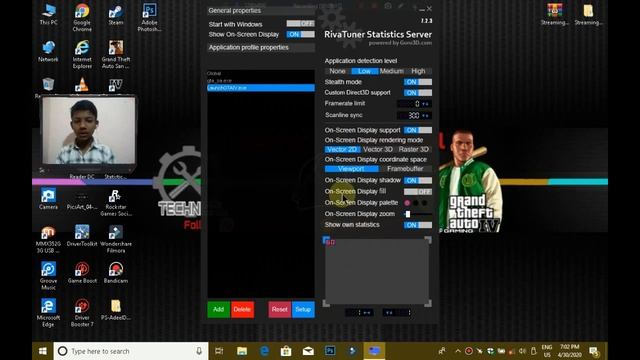Image resolution: width=640 pixels, height=360 pixels.
Task: Open the Steam desktop shortcut
Action: pyautogui.click(x=116, y=14)
